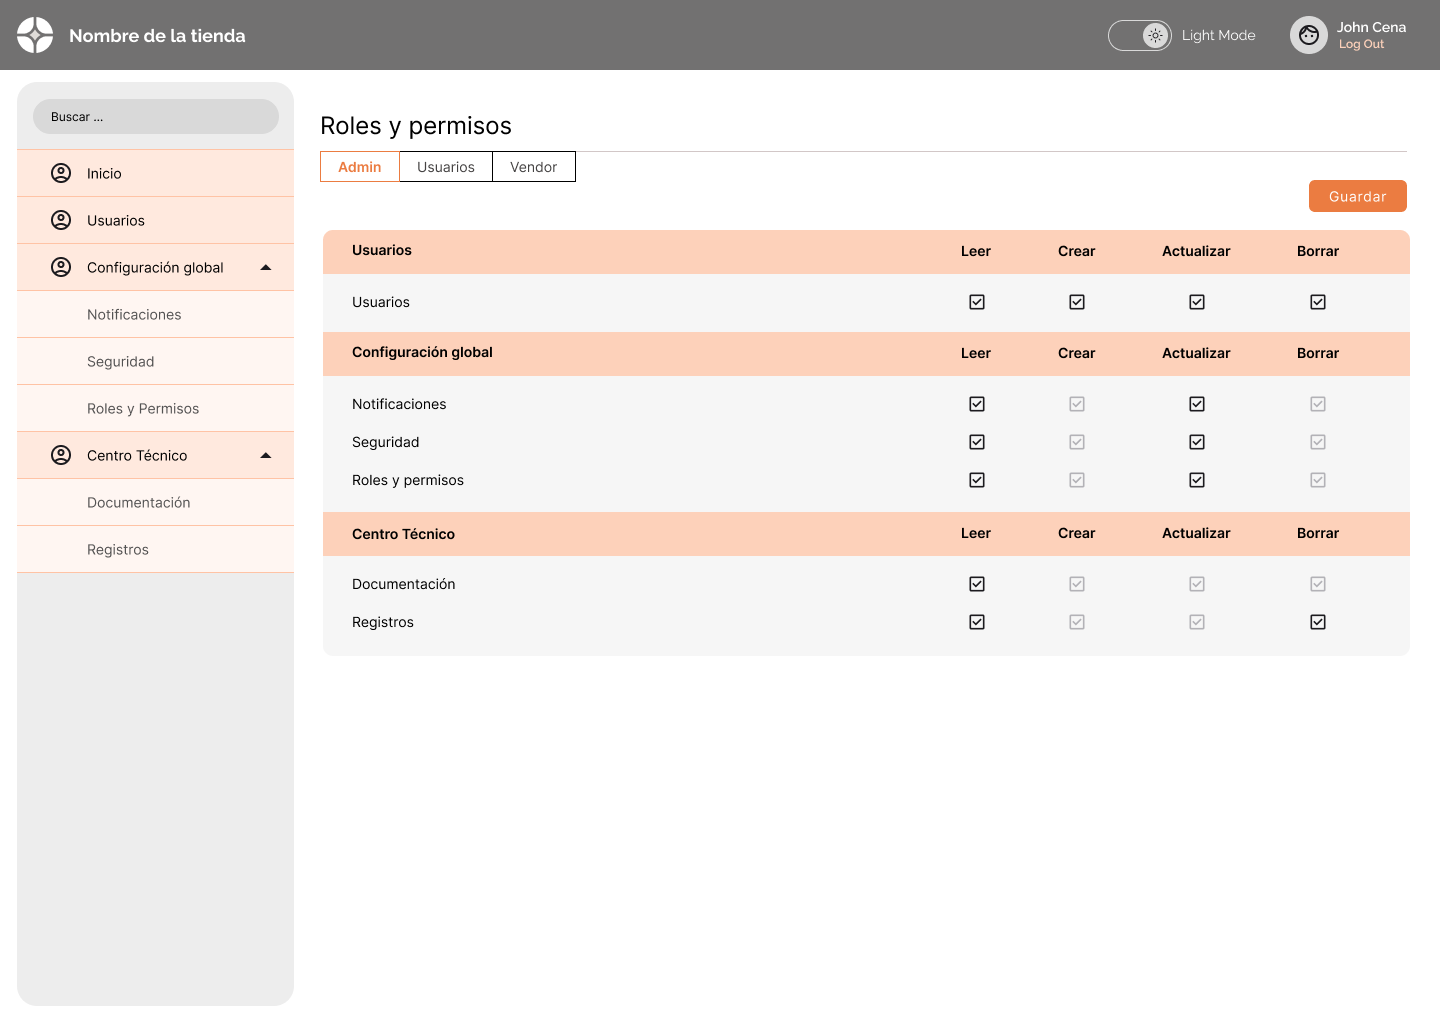Viewport: 1440px width, 1024px height.
Task: Enable Crear checkbox for Notificaciones
Action: click(x=1077, y=404)
